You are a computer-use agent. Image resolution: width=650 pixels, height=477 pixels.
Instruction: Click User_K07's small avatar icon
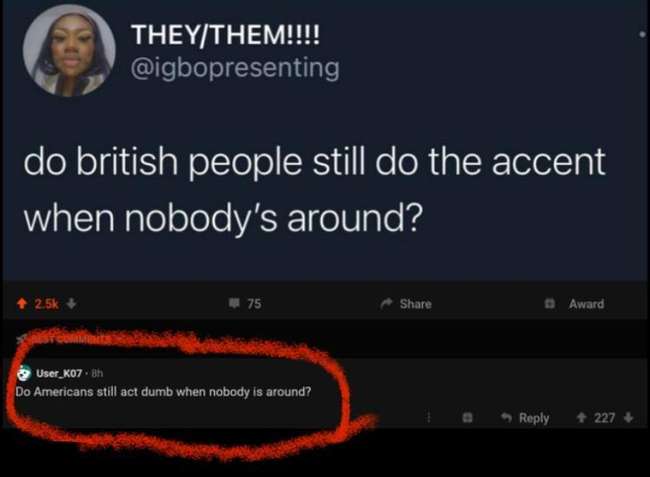[24, 373]
